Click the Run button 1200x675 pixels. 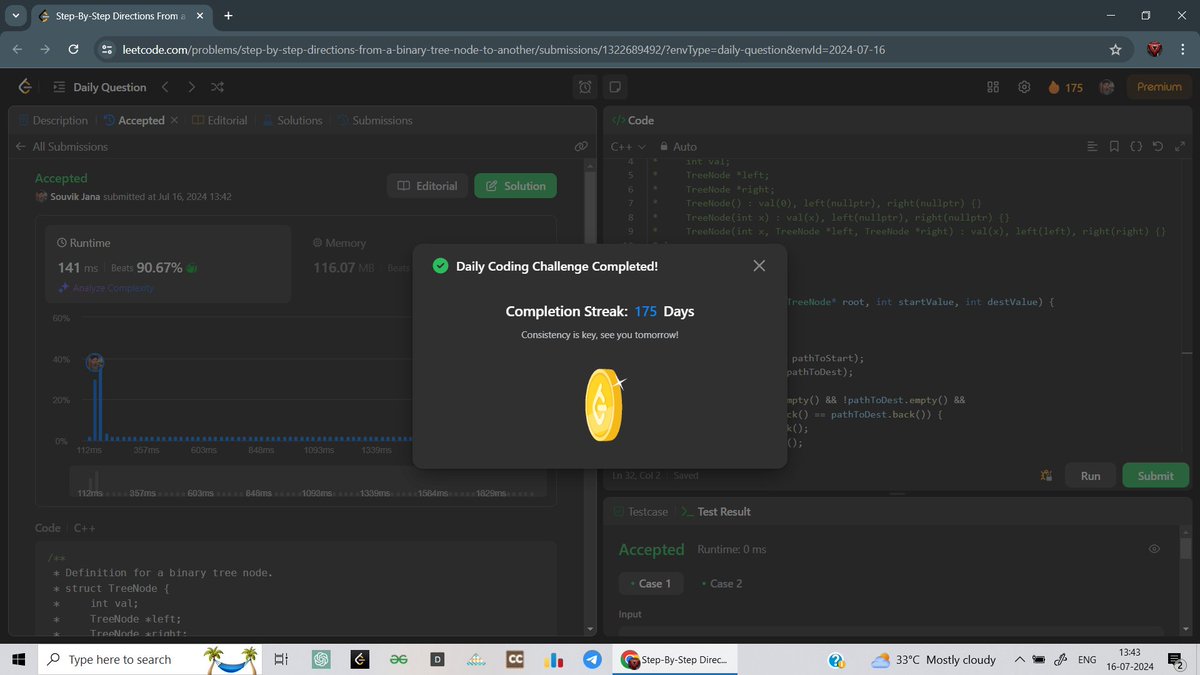click(1090, 476)
